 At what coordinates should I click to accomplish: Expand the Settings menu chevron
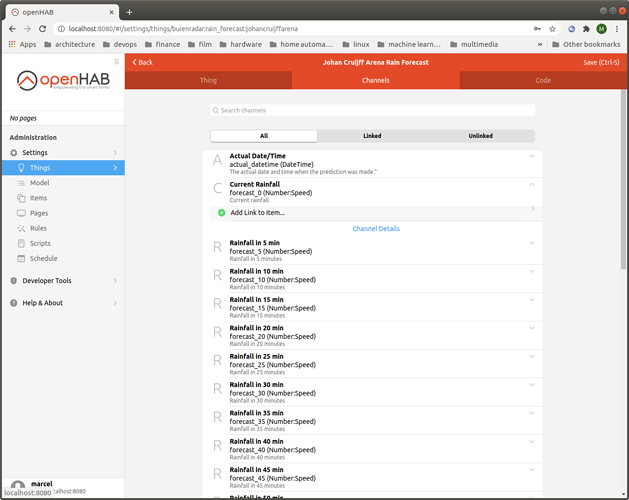pyautogui.click(x=115, y=152)
